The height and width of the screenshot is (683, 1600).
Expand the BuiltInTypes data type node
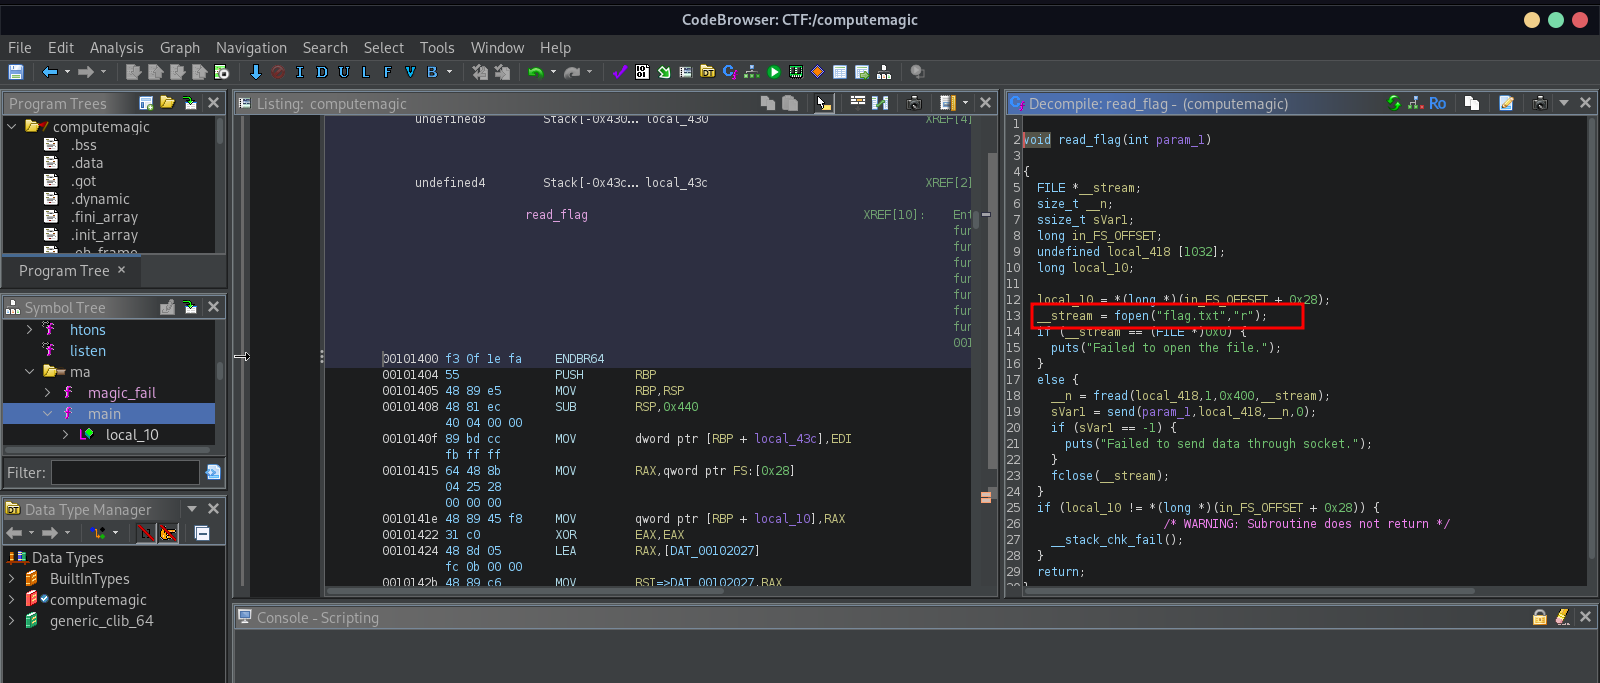pyautogui.click(x=11, y=579)
